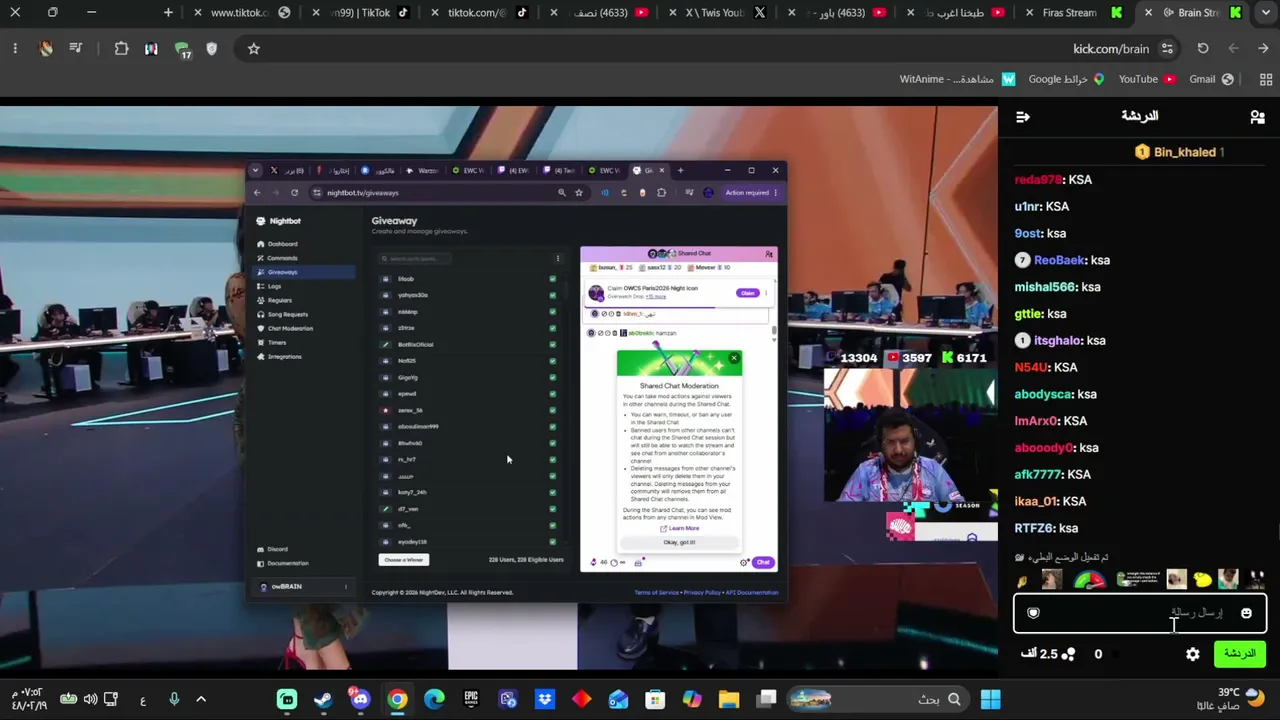This screenshot has width=1280, height=720.
Task: Open the volume control in system tray
Action: pyautogui.click(x=90, y=699)
